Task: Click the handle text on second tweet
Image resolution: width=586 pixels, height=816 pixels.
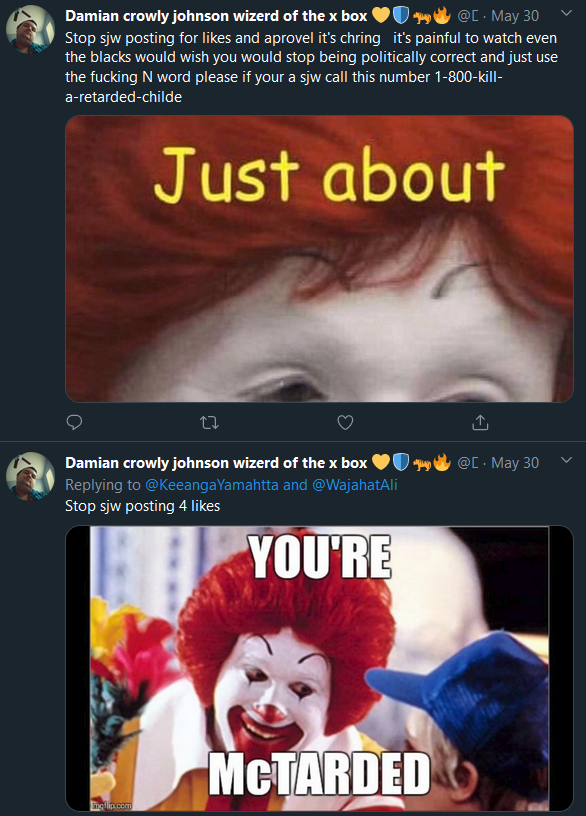Action: point(467,463)
